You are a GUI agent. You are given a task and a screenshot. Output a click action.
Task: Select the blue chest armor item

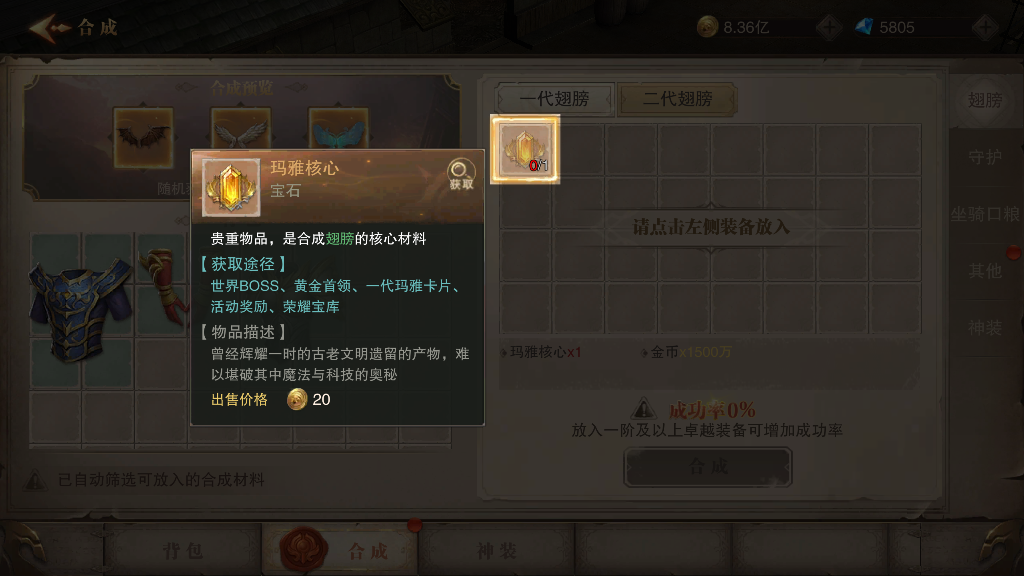coord(81,308)
